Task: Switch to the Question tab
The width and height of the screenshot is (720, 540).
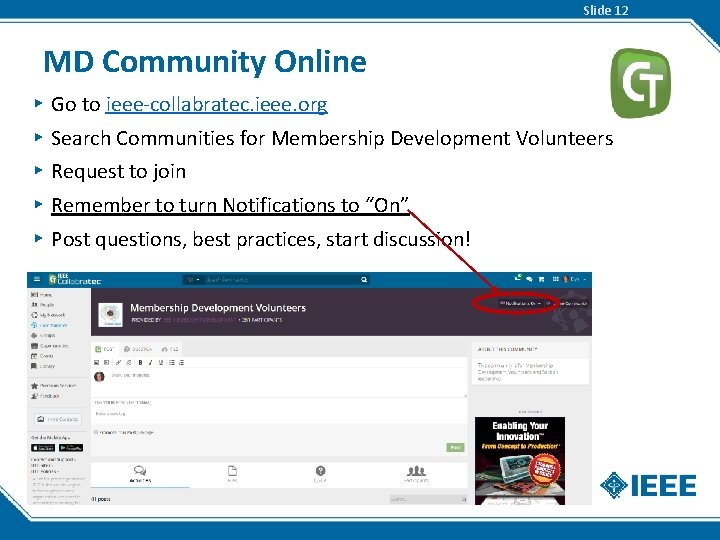Action: click(x=138, y=349)
